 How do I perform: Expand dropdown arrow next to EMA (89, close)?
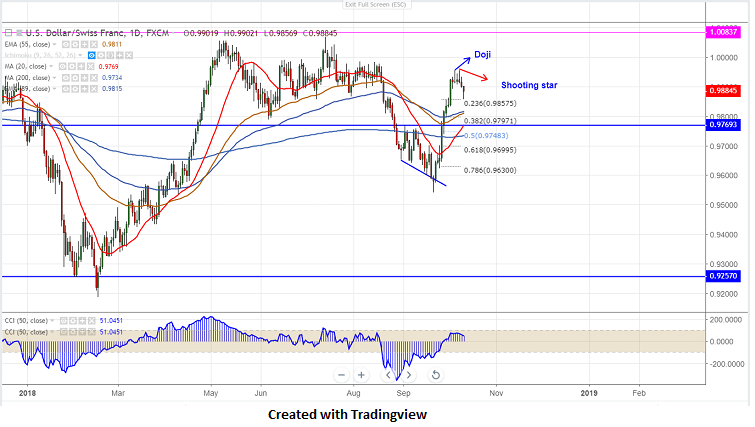[x=54, y=89]
